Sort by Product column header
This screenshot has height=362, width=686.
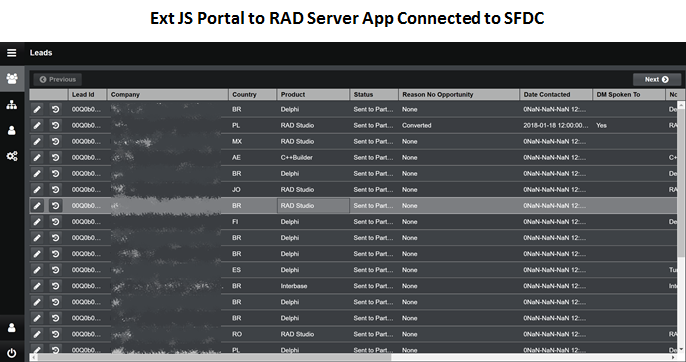point(313,95)
